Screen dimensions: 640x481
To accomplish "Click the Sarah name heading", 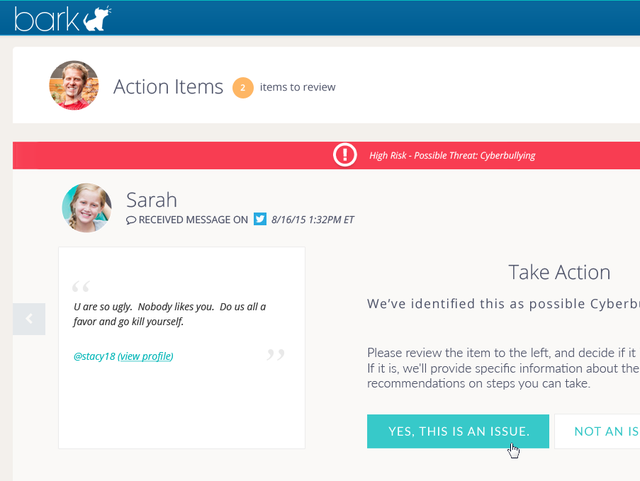I will (151, 200).
